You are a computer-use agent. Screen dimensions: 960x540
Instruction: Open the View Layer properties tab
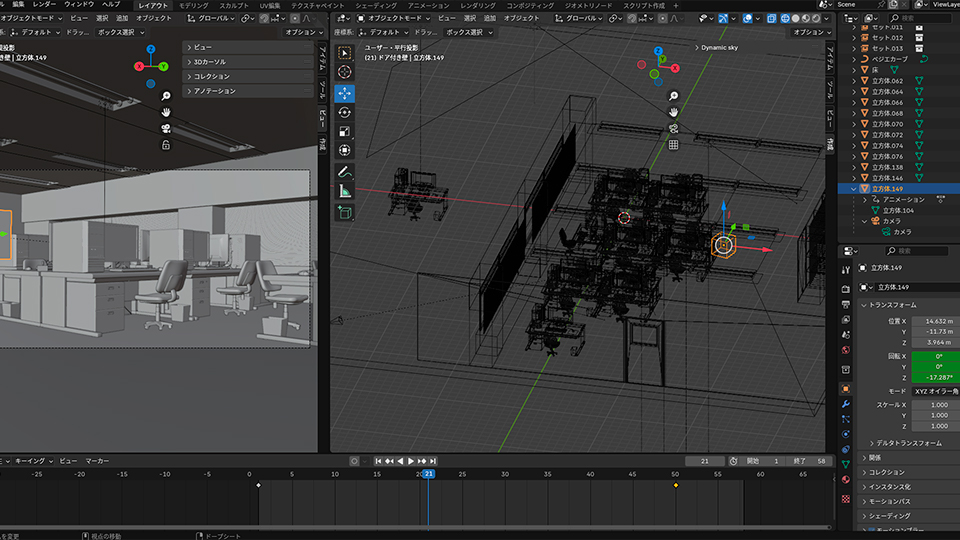[x=846, y=320]
